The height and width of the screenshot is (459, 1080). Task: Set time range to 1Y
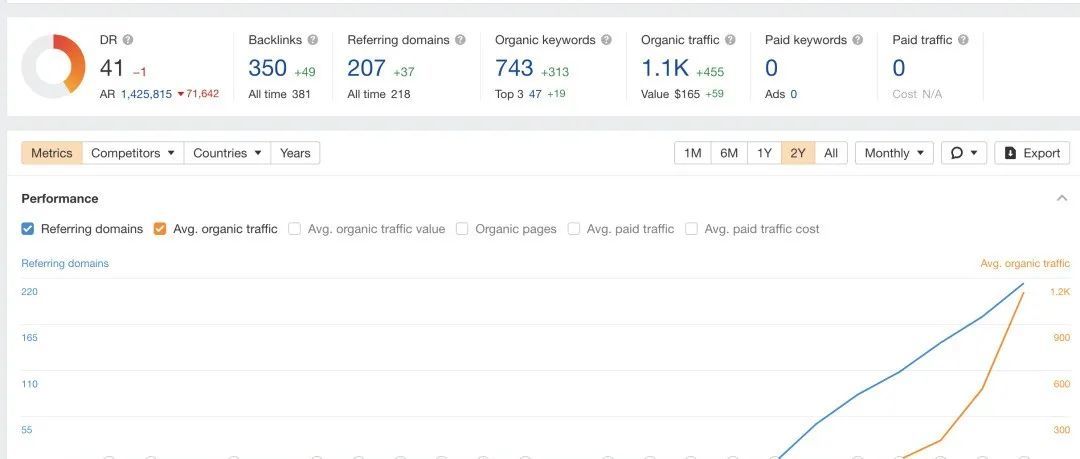(x=764, y=153)
